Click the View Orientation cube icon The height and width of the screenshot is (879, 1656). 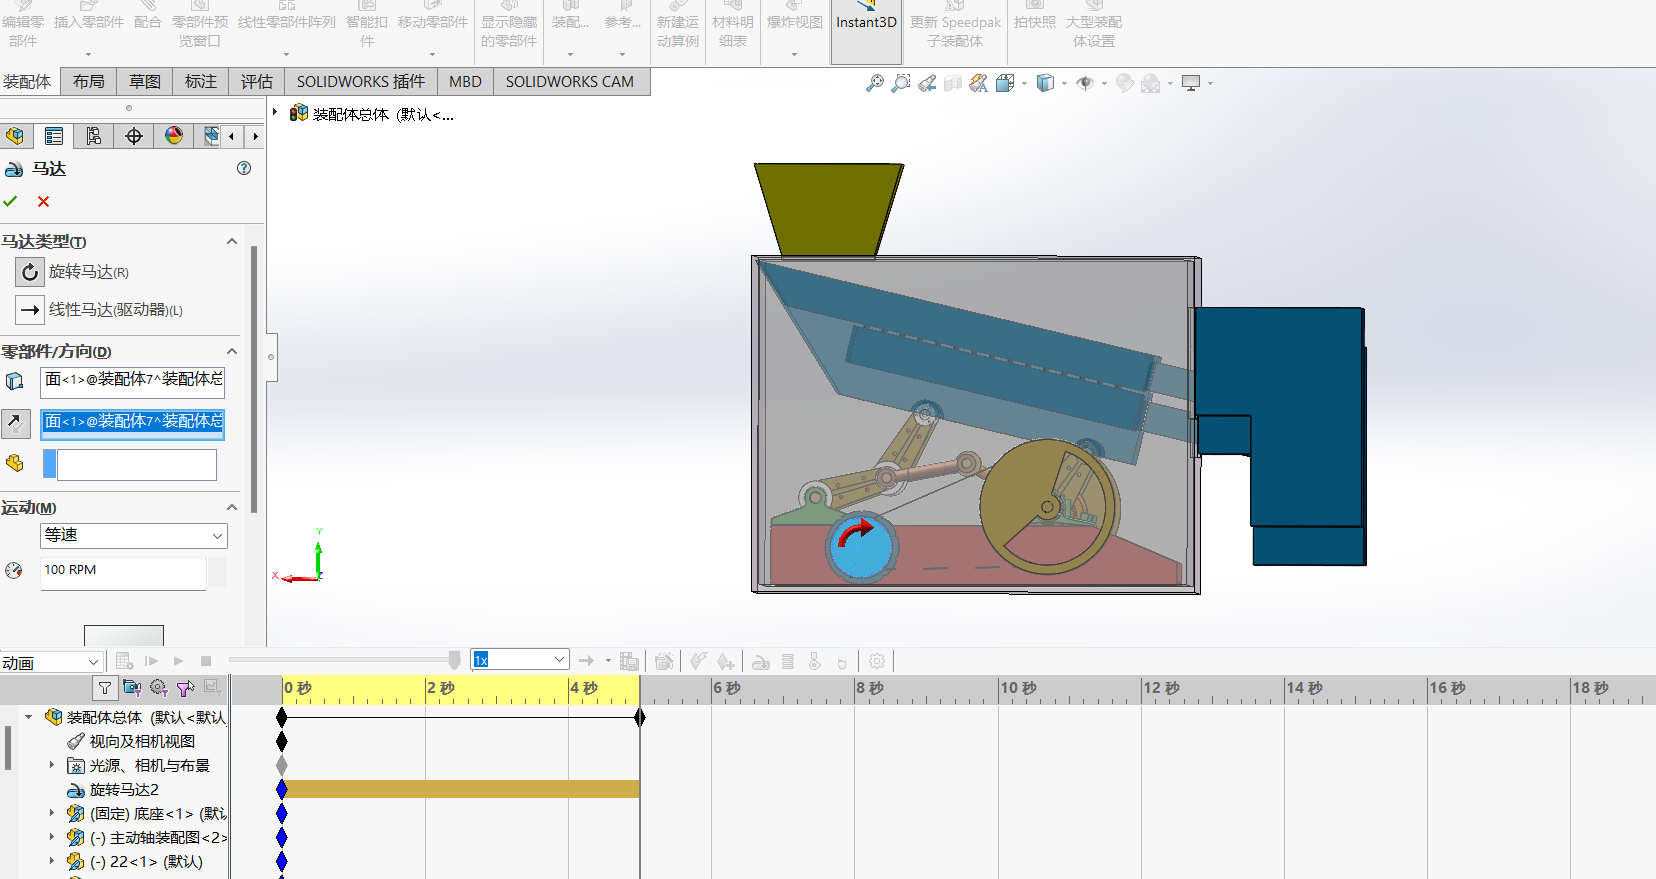point(1005,83)
